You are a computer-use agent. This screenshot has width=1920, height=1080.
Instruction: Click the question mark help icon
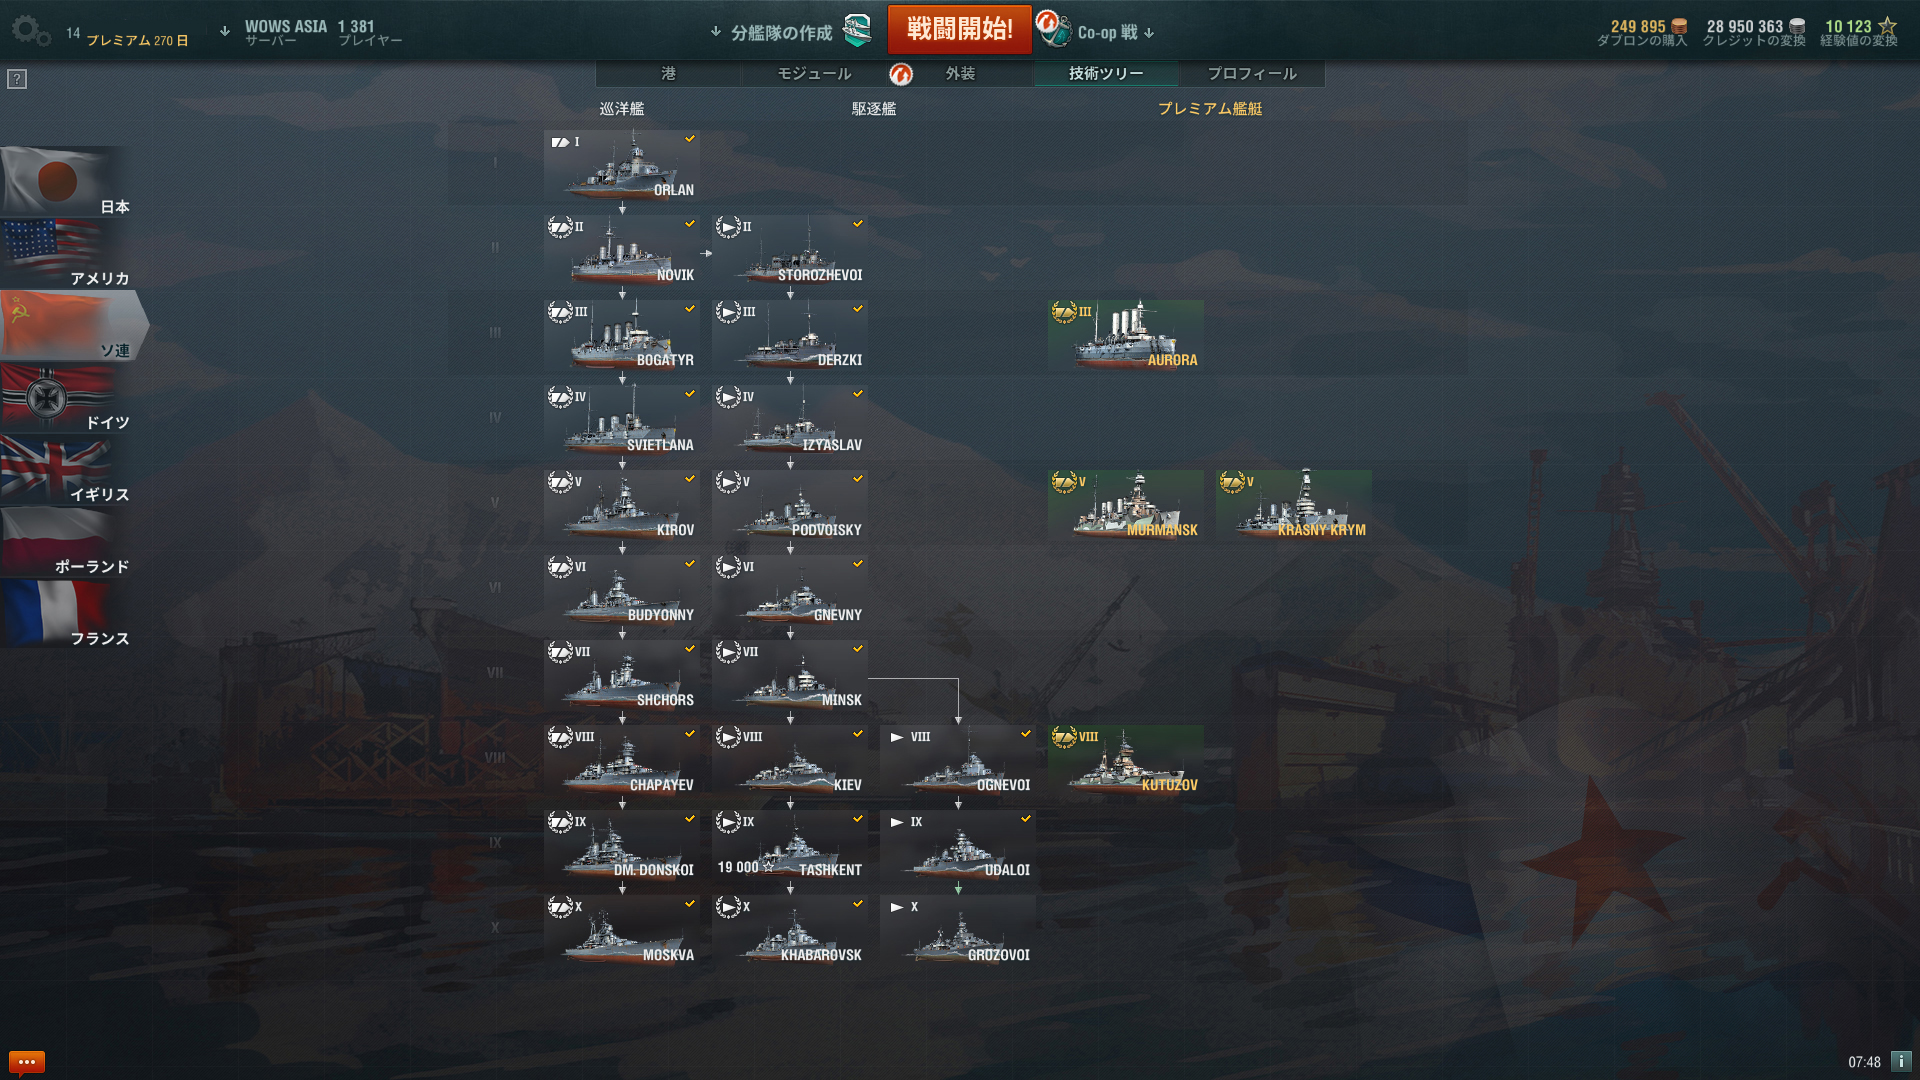click(17, 79)
